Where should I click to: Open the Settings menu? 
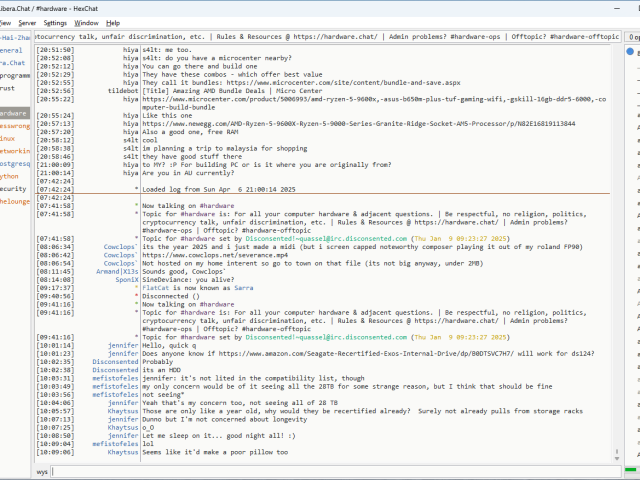(55, 22)
